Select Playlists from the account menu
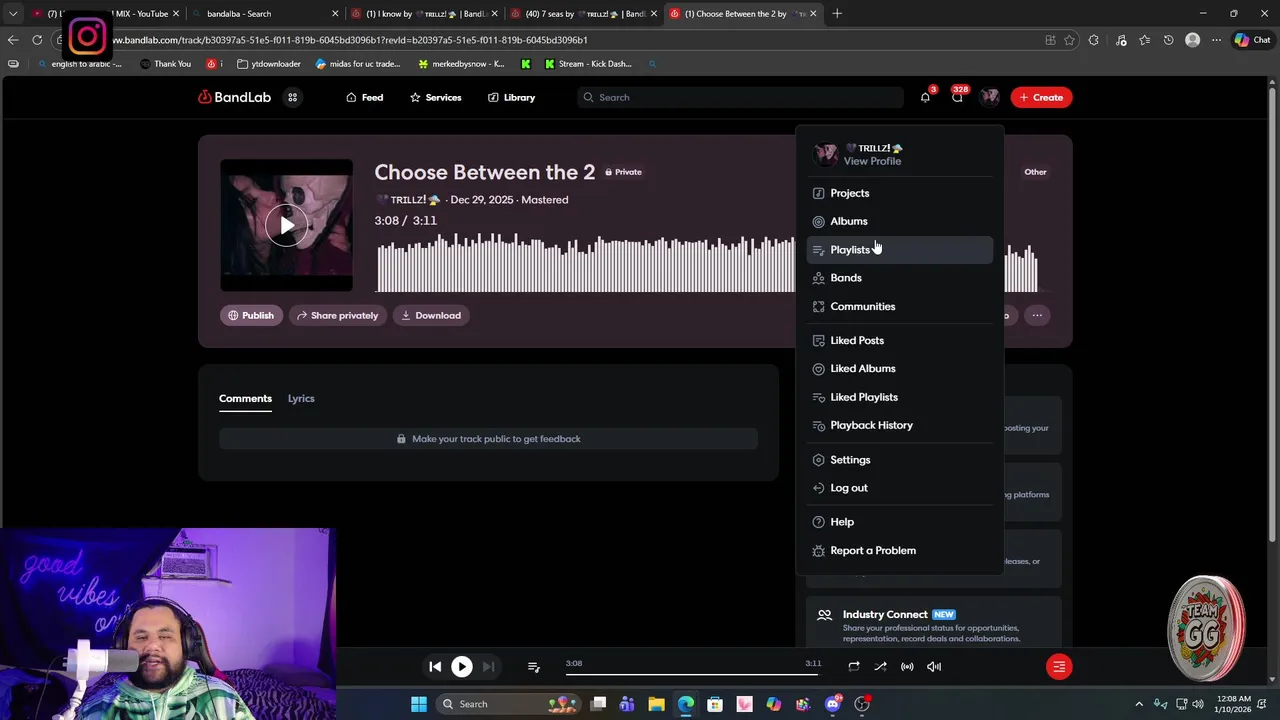This screenshot has width=1280, height=720. coord(899,250)
